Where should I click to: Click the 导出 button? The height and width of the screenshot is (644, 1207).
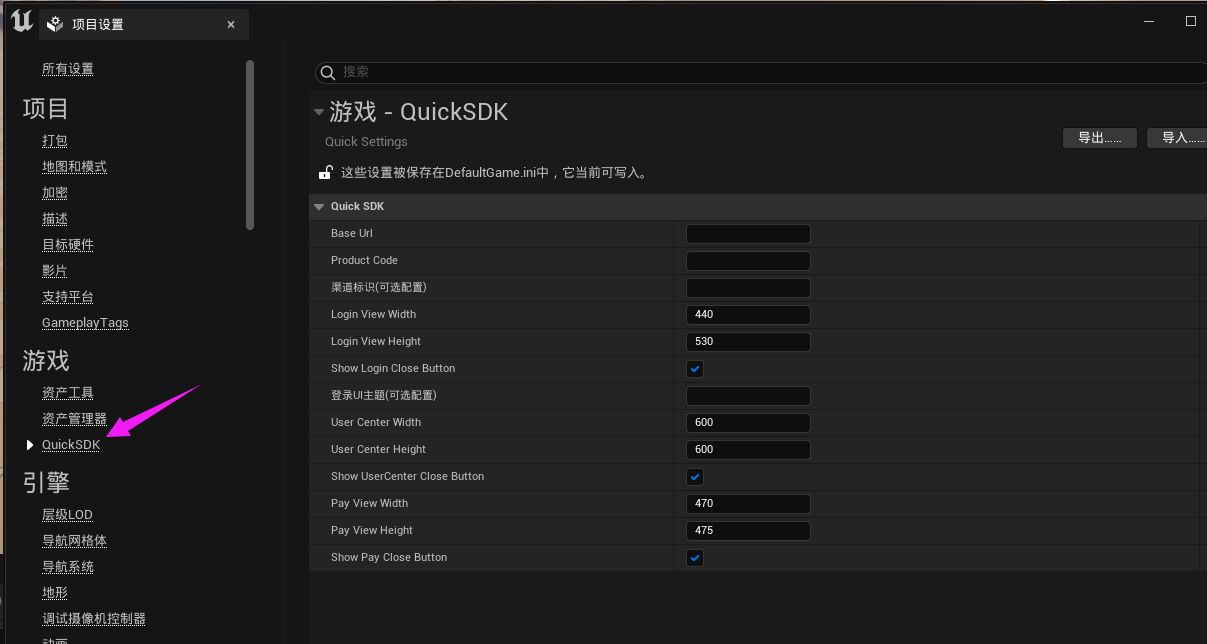tap(1099, 138)
